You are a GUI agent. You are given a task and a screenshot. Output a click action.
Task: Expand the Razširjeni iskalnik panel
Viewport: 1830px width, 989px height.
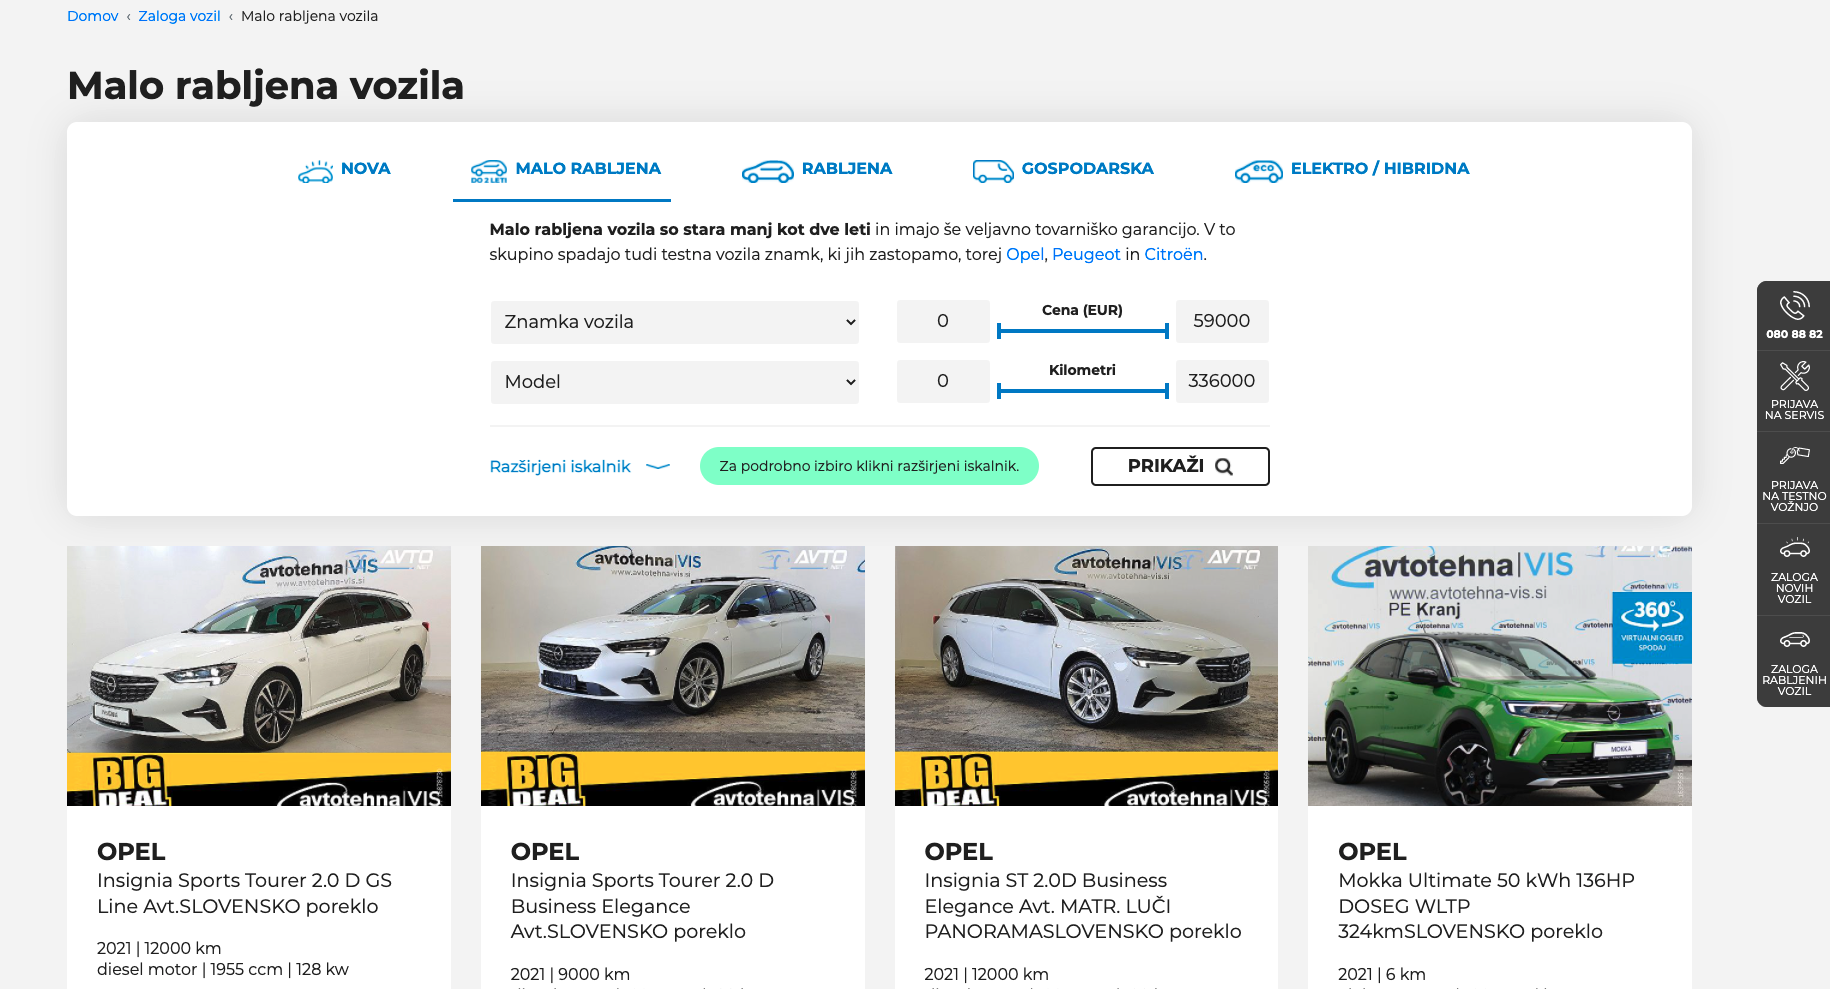pyautogui.click(x=560, y=466)
